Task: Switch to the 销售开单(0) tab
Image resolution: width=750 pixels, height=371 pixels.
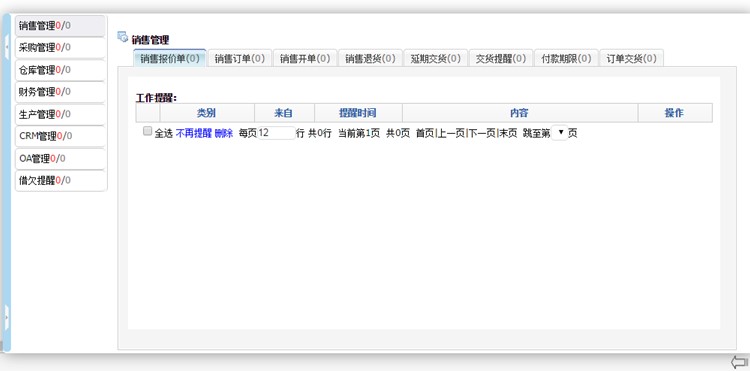Action: pyautogui.click(x=305, y=58)
